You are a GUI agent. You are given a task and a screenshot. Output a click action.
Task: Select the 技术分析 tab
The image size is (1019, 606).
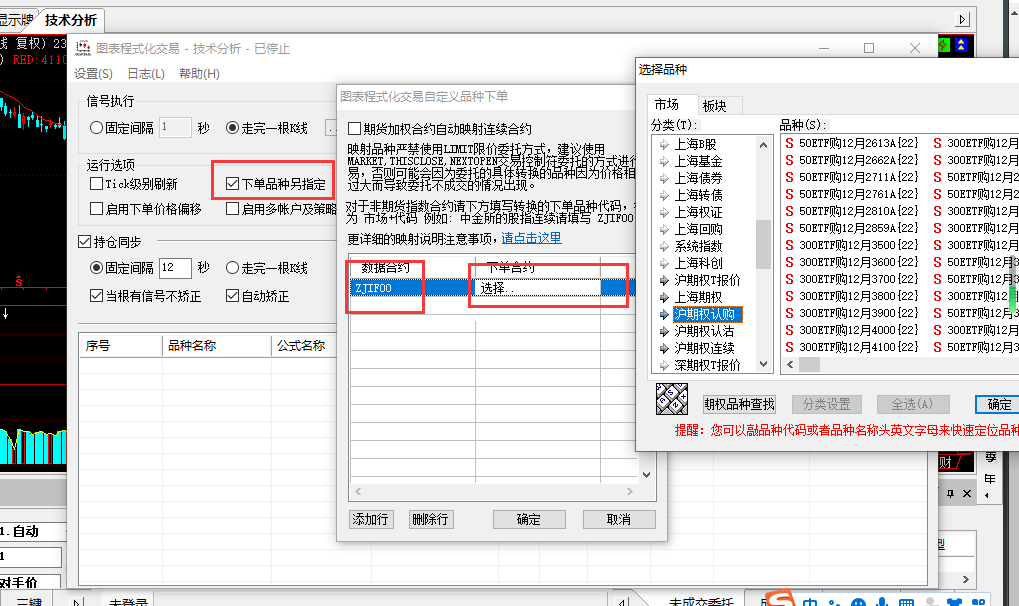tap(70, 20)
